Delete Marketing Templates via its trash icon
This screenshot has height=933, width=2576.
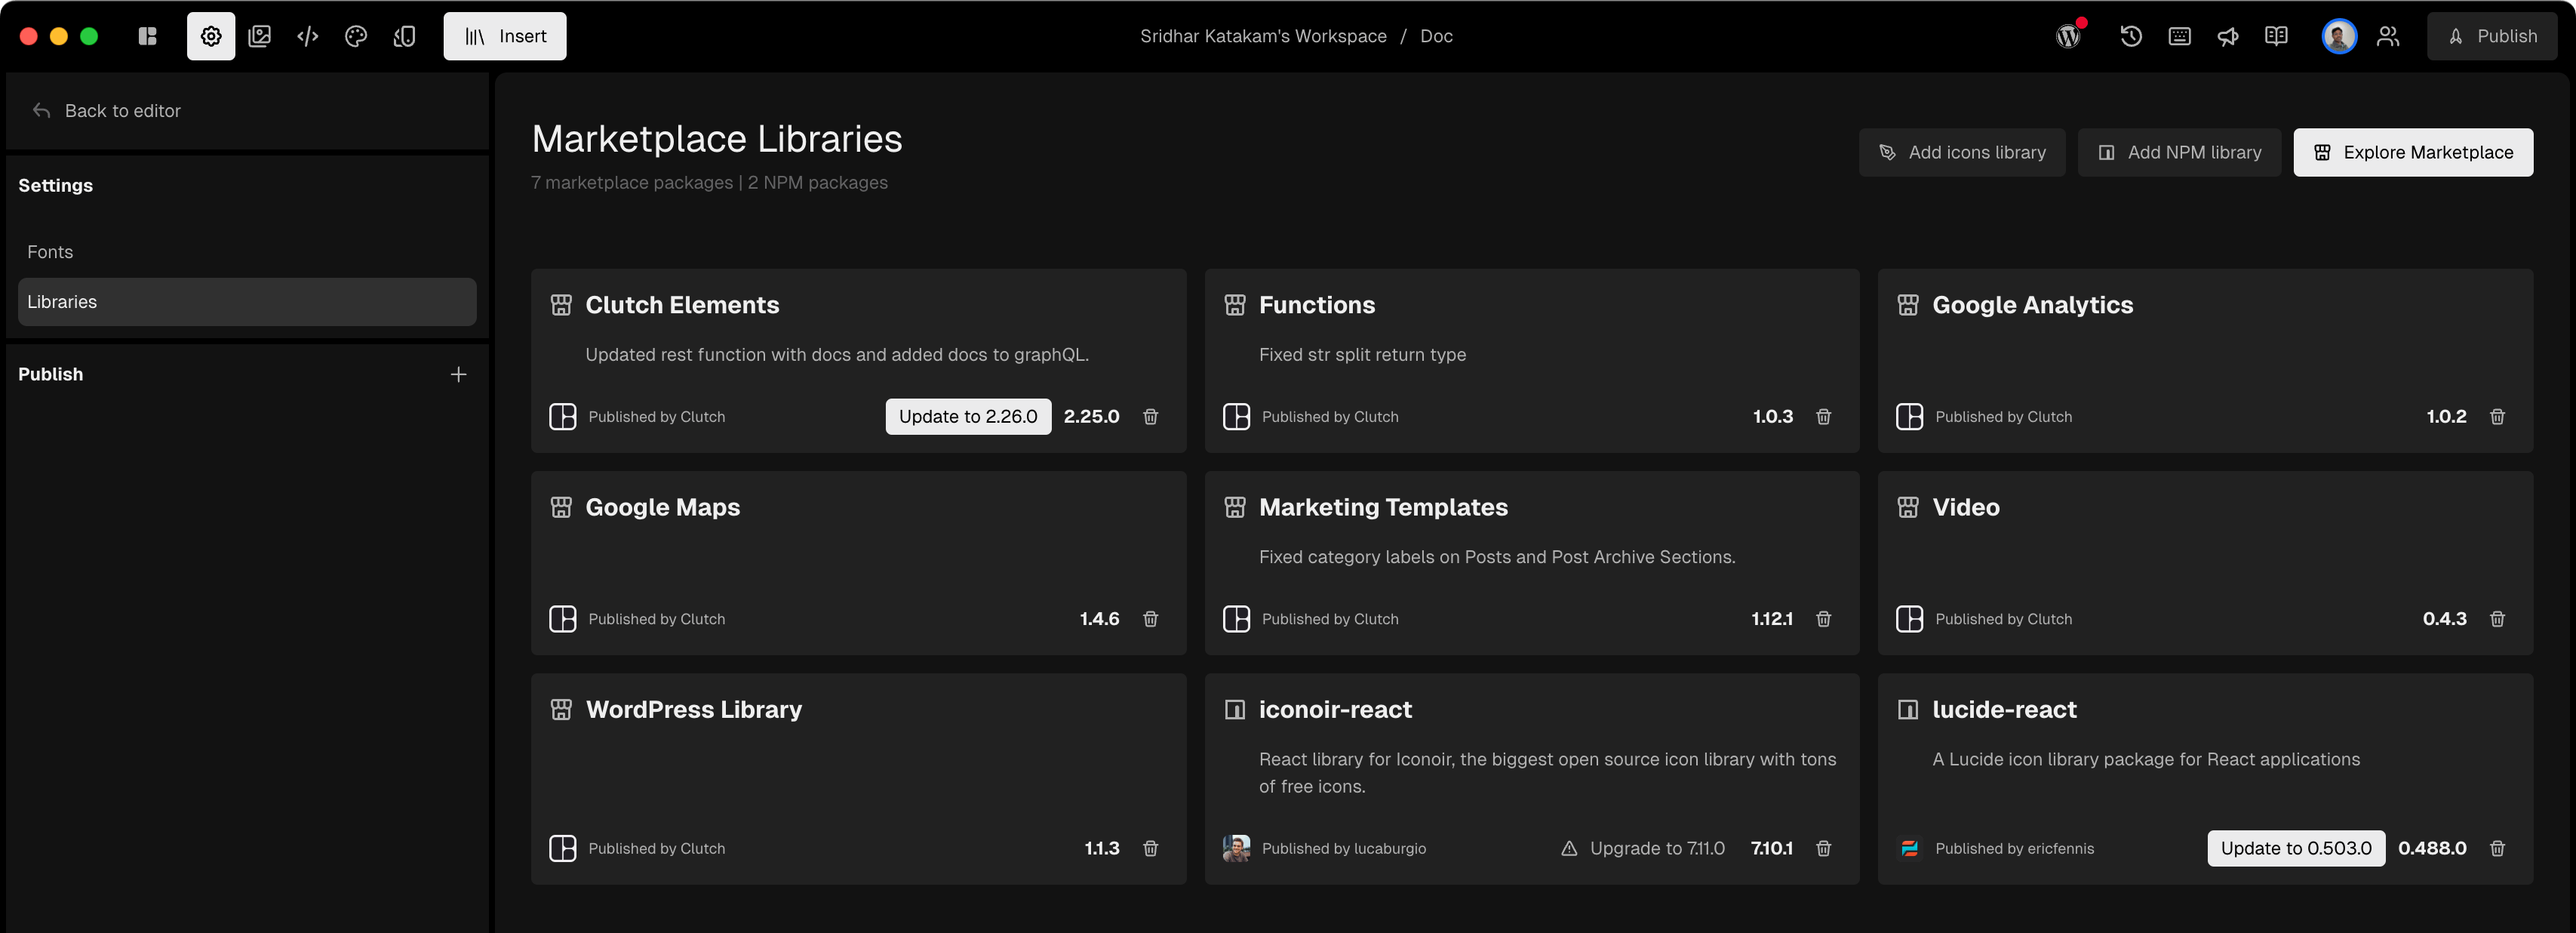pos(1823,619)
